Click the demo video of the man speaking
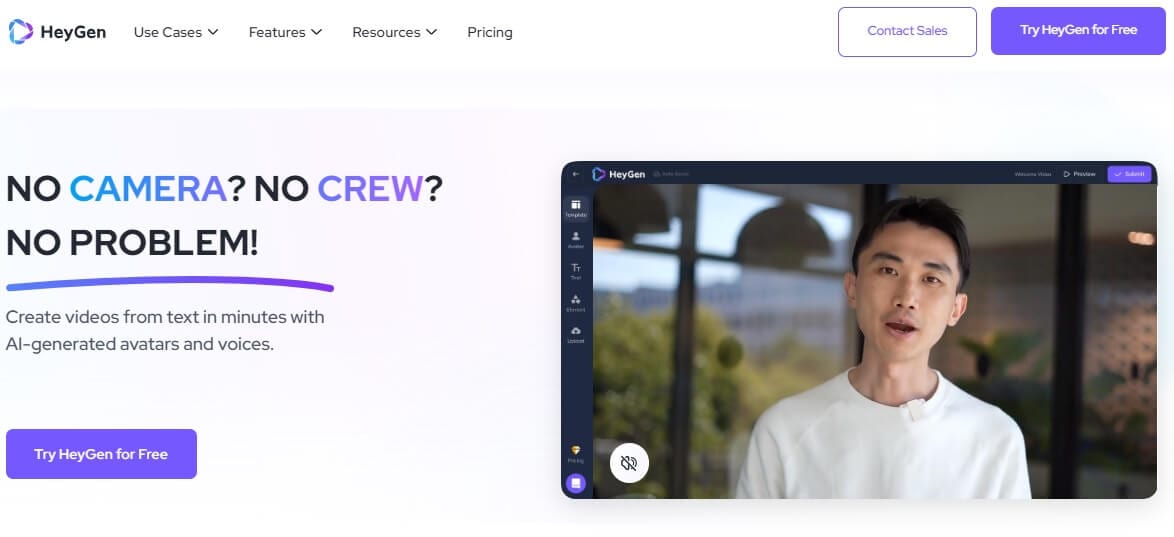The width and height of the screenshot is (1174, 537). pos(875,341)
